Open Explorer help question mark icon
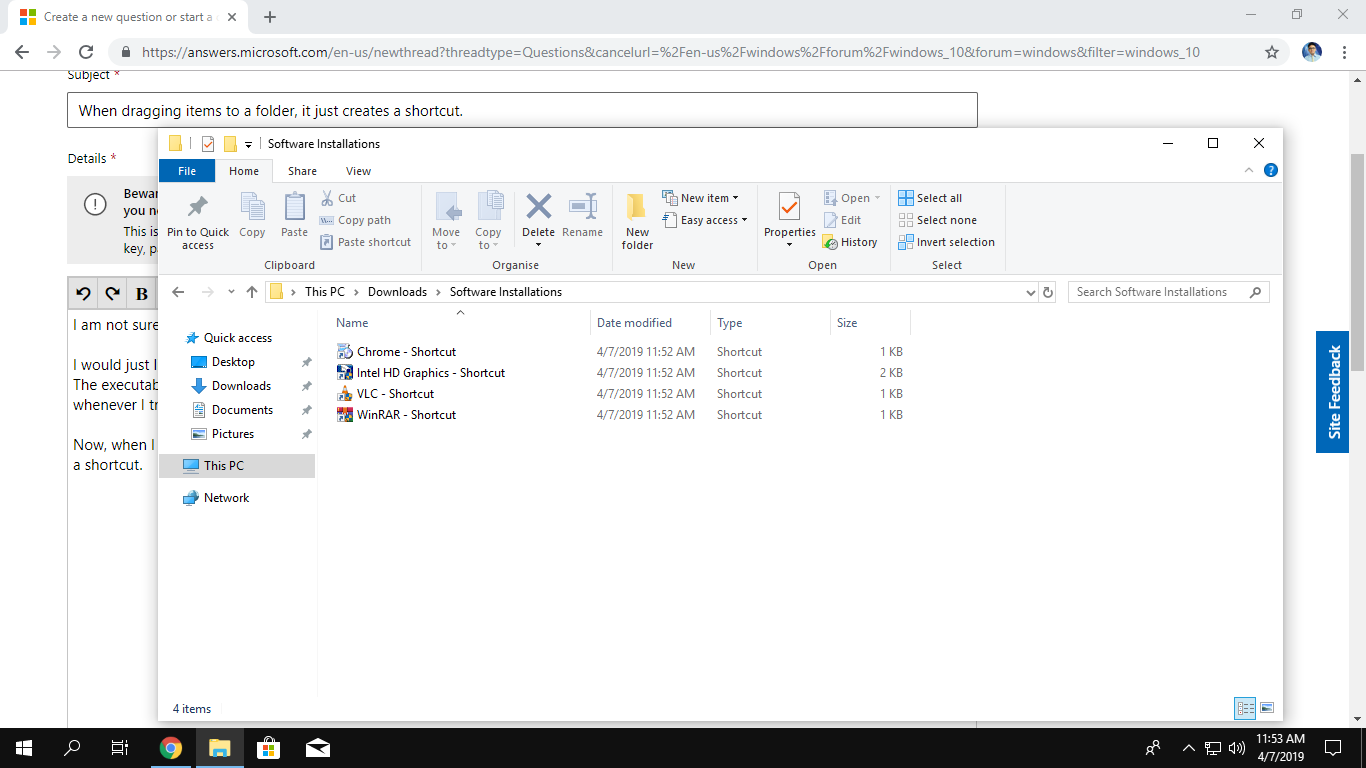1366x768 pixels. click(1270, 171)
